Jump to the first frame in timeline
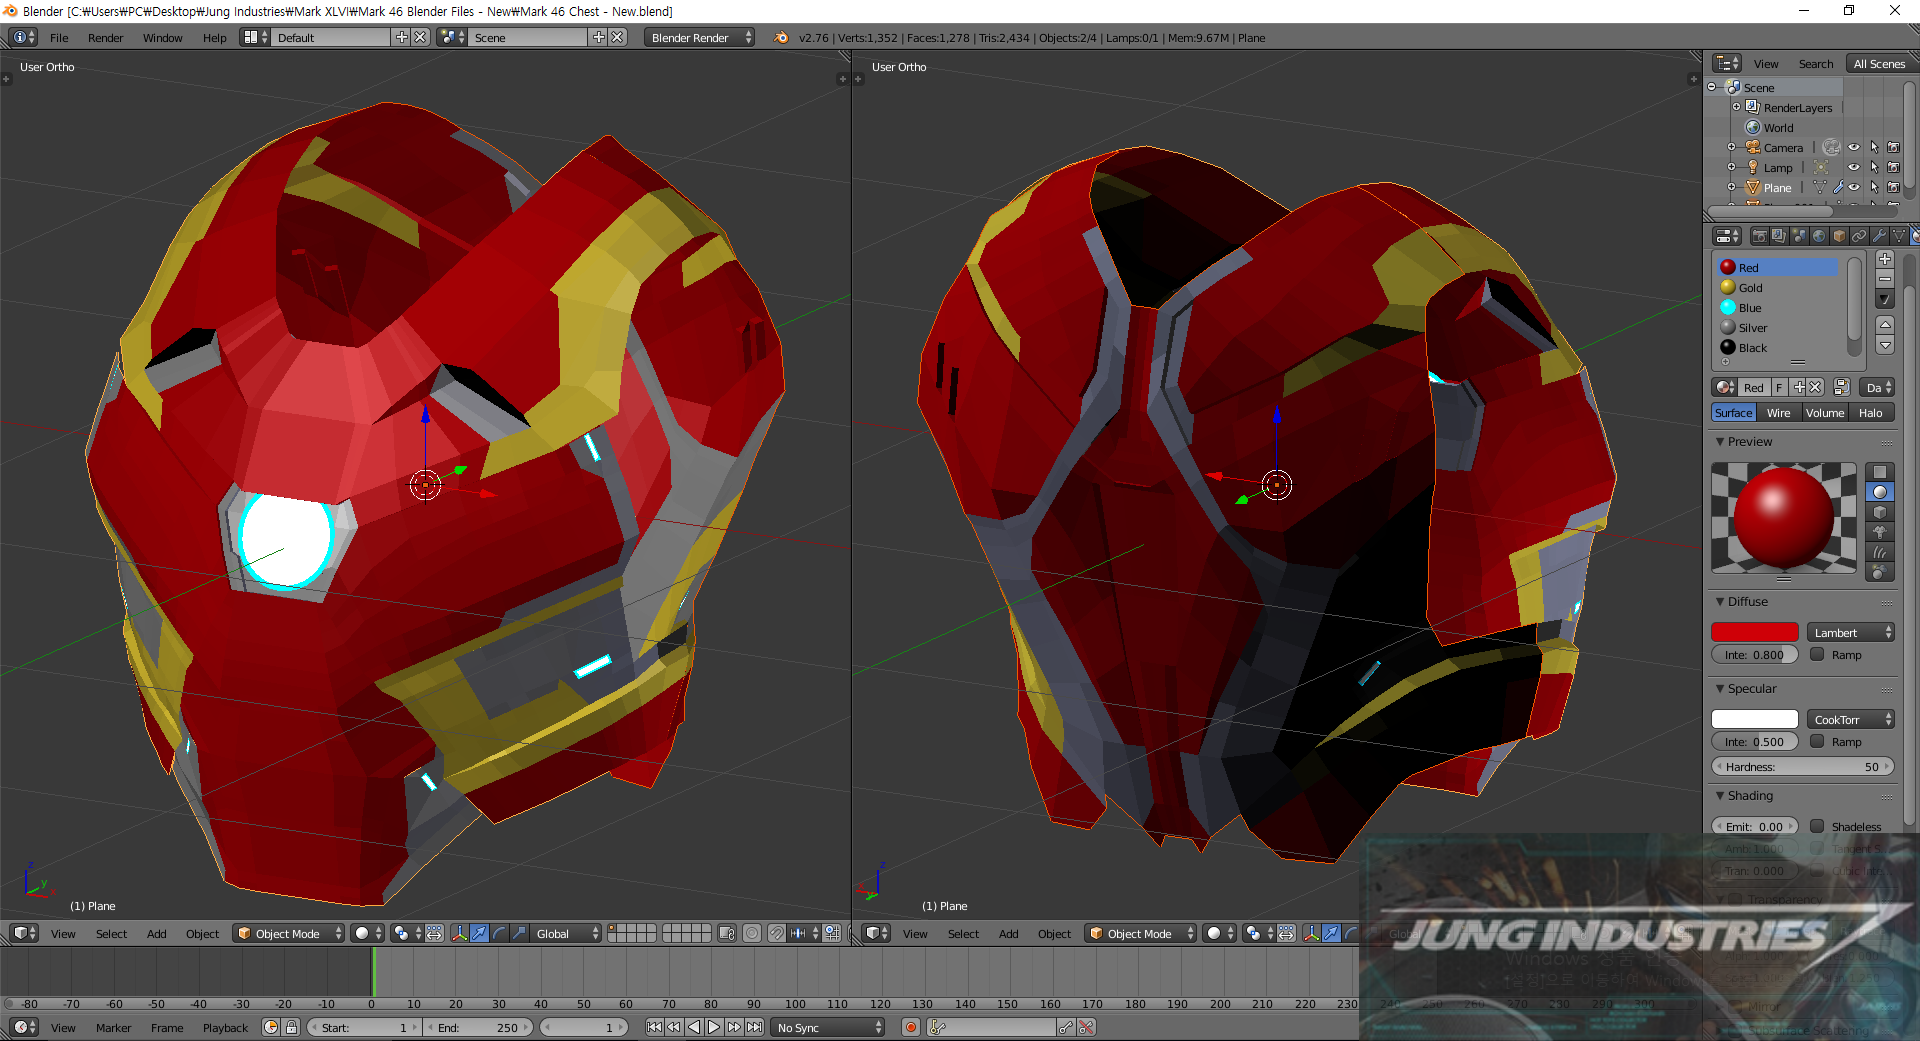Screen dimensions: 1920x1041 (x=654, y=1027)
